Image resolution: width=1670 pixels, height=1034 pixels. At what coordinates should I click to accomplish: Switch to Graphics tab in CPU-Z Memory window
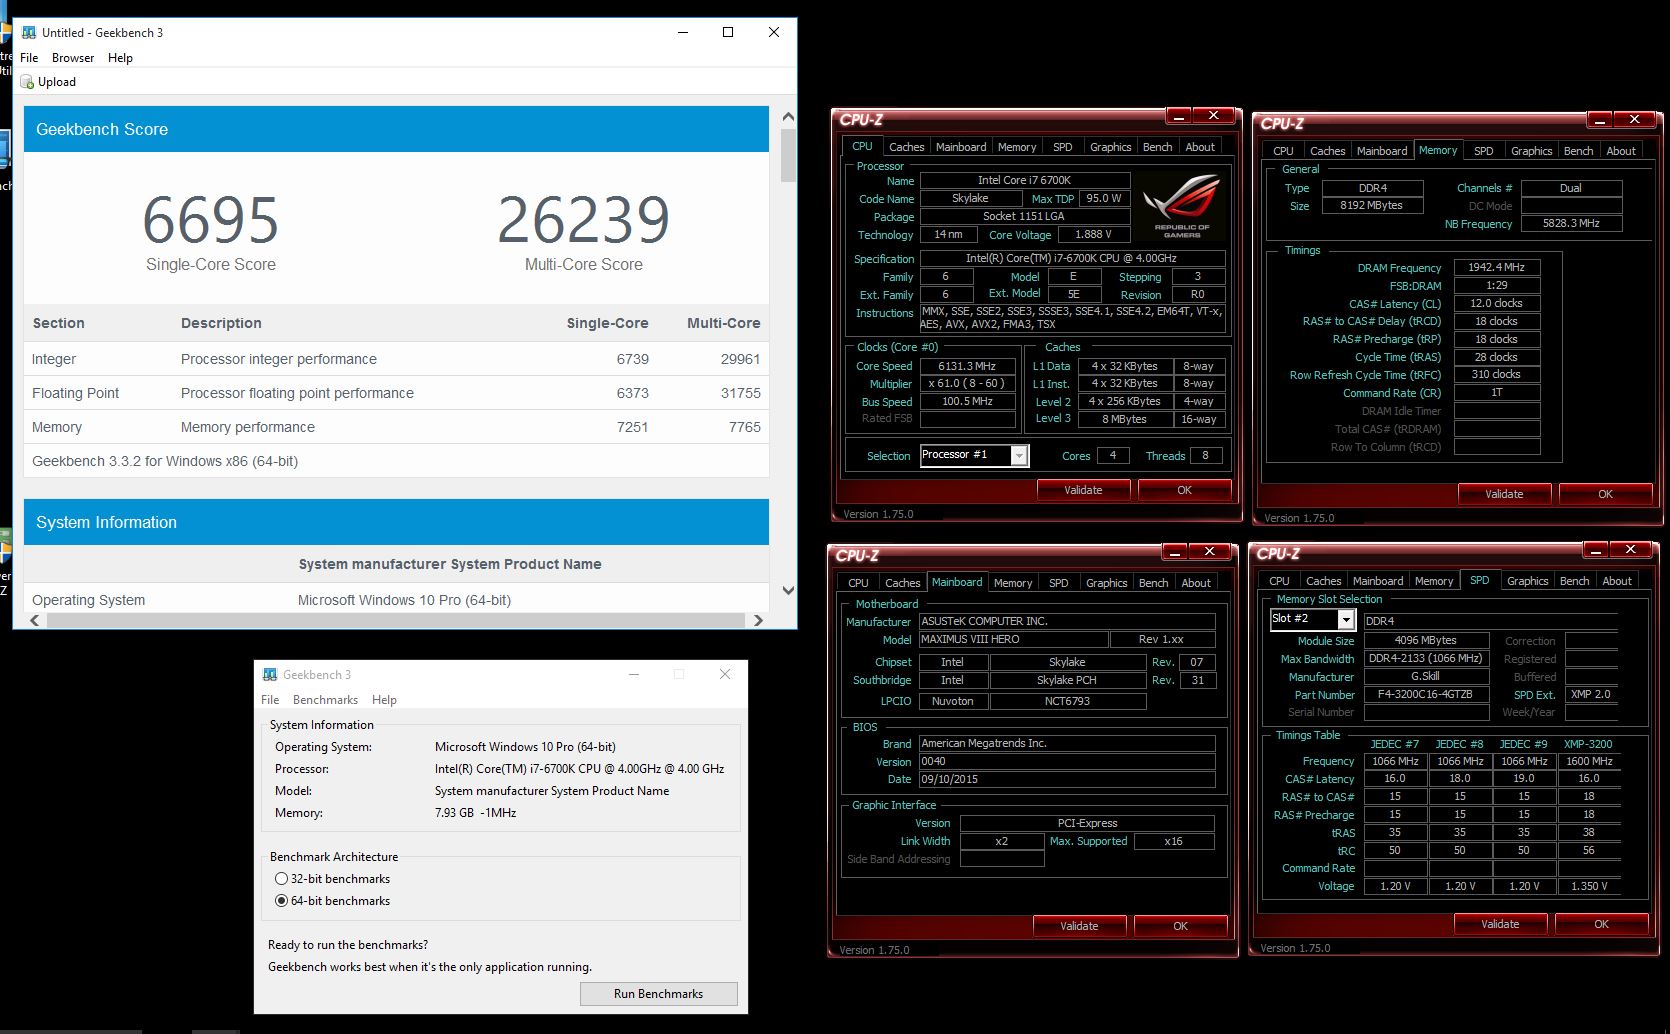pyautogui.click(x=1531, y=151)
